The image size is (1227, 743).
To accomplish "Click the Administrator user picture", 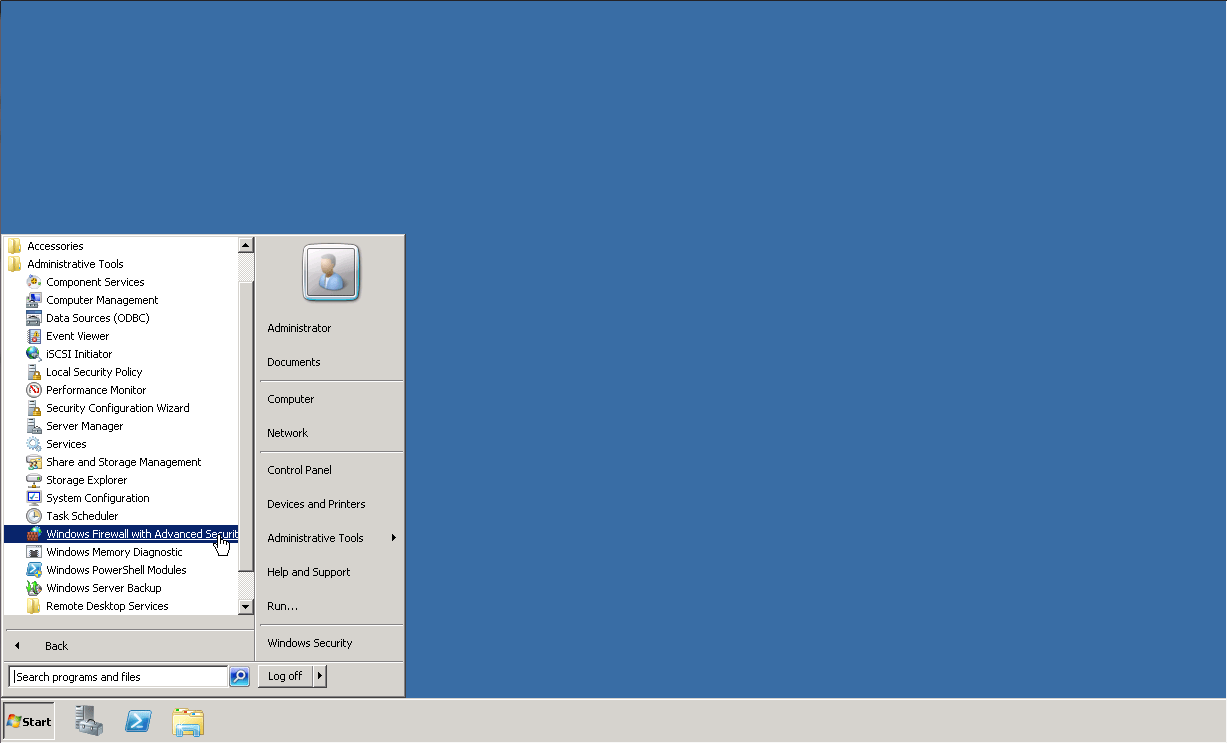I will coord(331,272).
